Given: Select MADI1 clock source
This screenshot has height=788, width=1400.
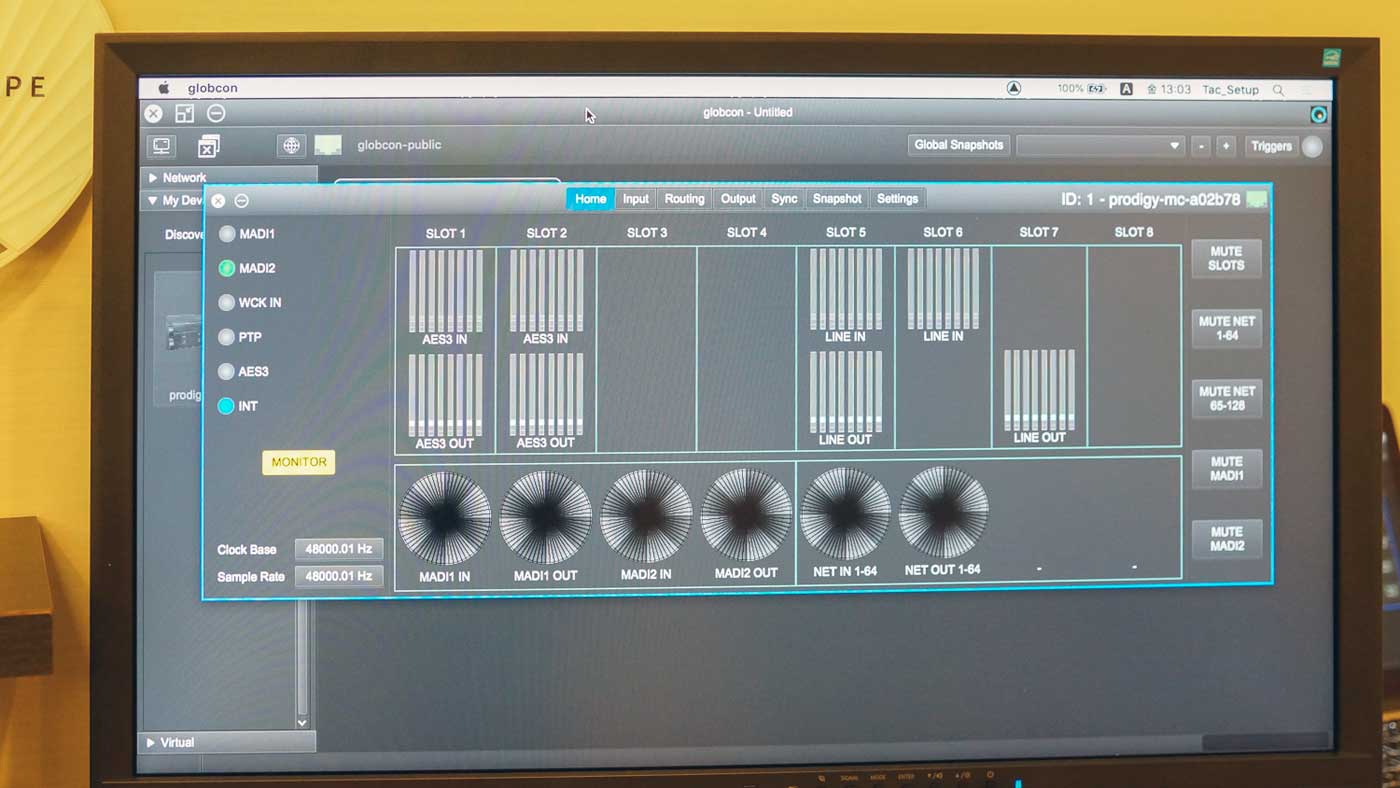Looking at the screenshot, I should coord(227,234).
